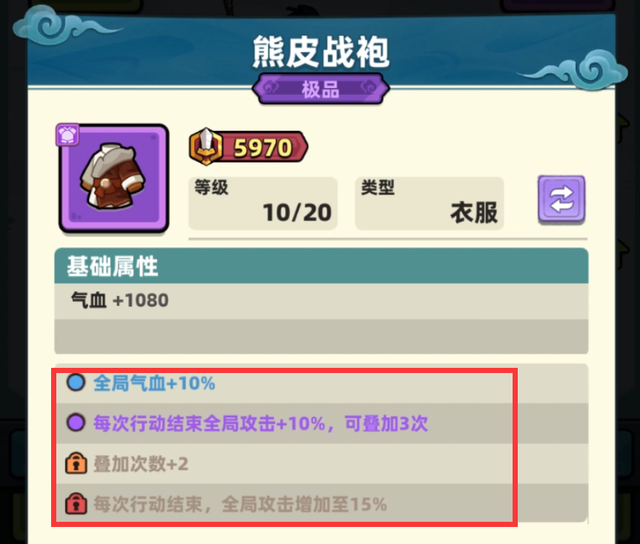Viewport: 640px width, 544px height.
Task: Select the 等级 10/20 level box
Action: (263, 203)
